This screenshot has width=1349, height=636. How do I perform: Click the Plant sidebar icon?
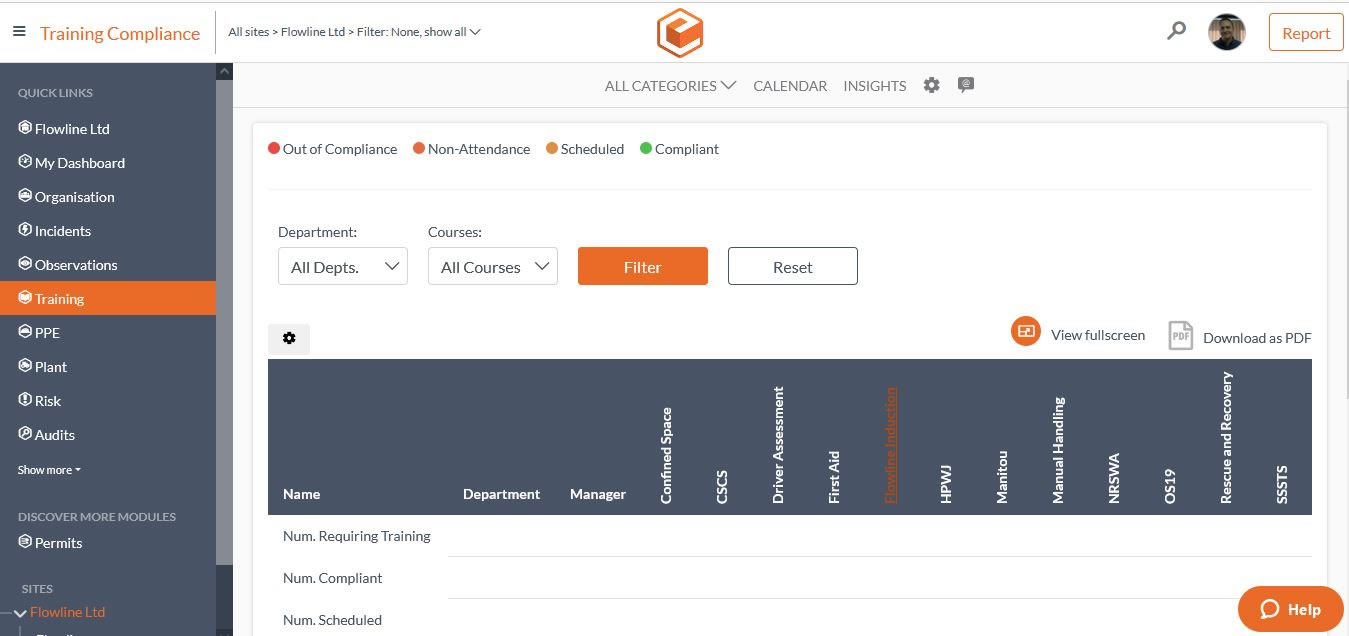tap(26, 366)
